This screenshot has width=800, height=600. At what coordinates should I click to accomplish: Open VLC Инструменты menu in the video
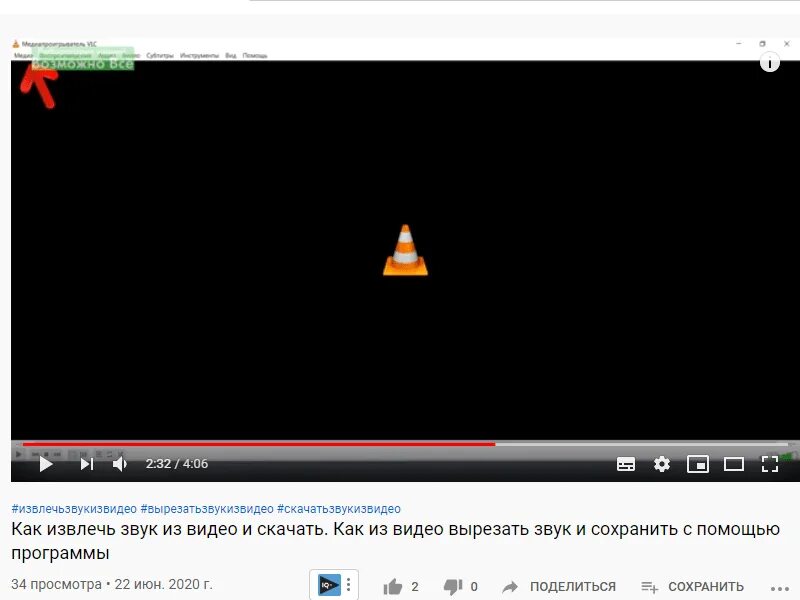(199, 55)
